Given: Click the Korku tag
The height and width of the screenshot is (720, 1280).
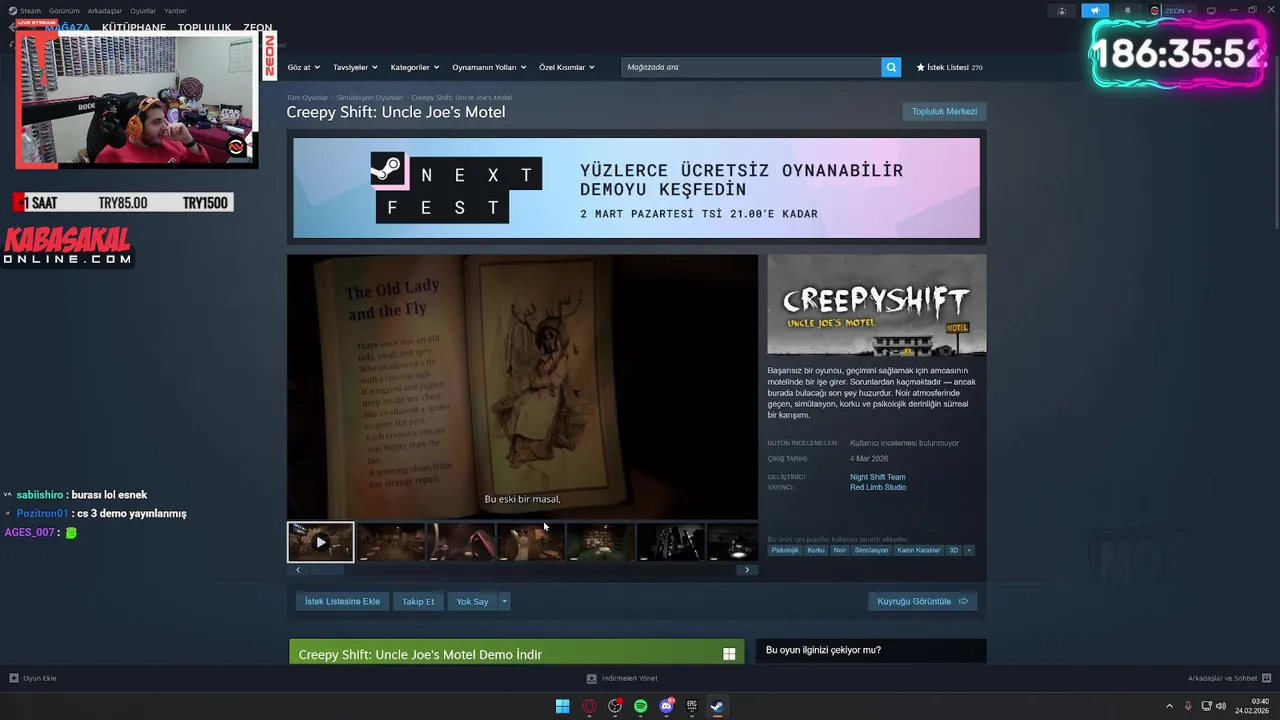Looking at the screenshot, I should pyautogui.click(x=816, y=550).
